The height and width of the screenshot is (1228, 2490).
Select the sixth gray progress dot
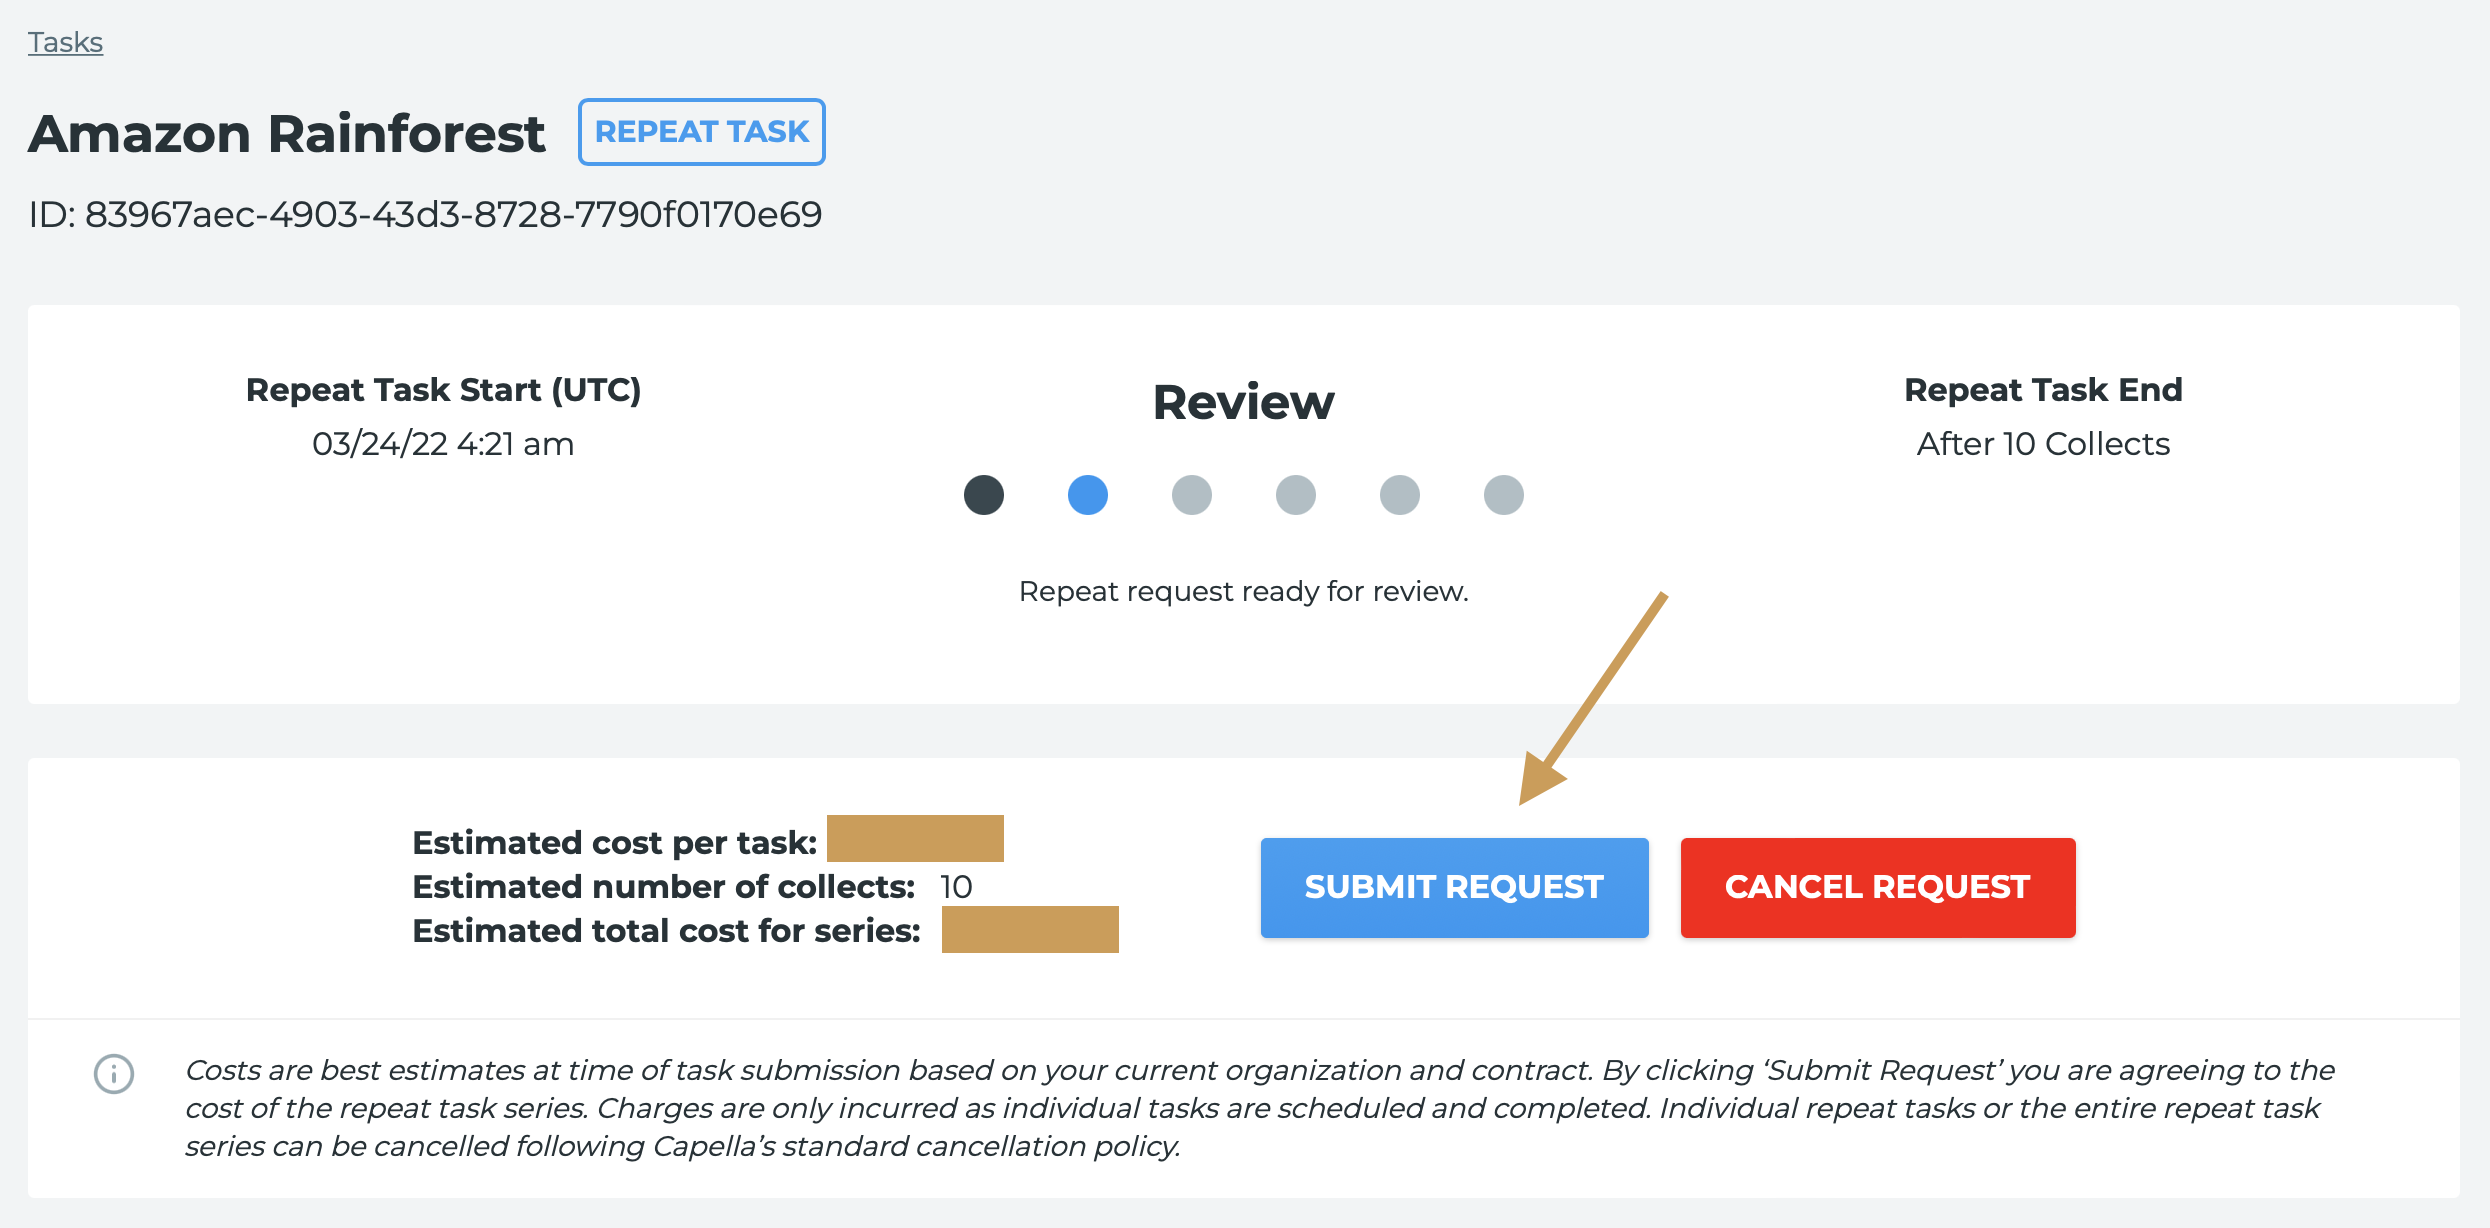click(x=1504, y=495)
